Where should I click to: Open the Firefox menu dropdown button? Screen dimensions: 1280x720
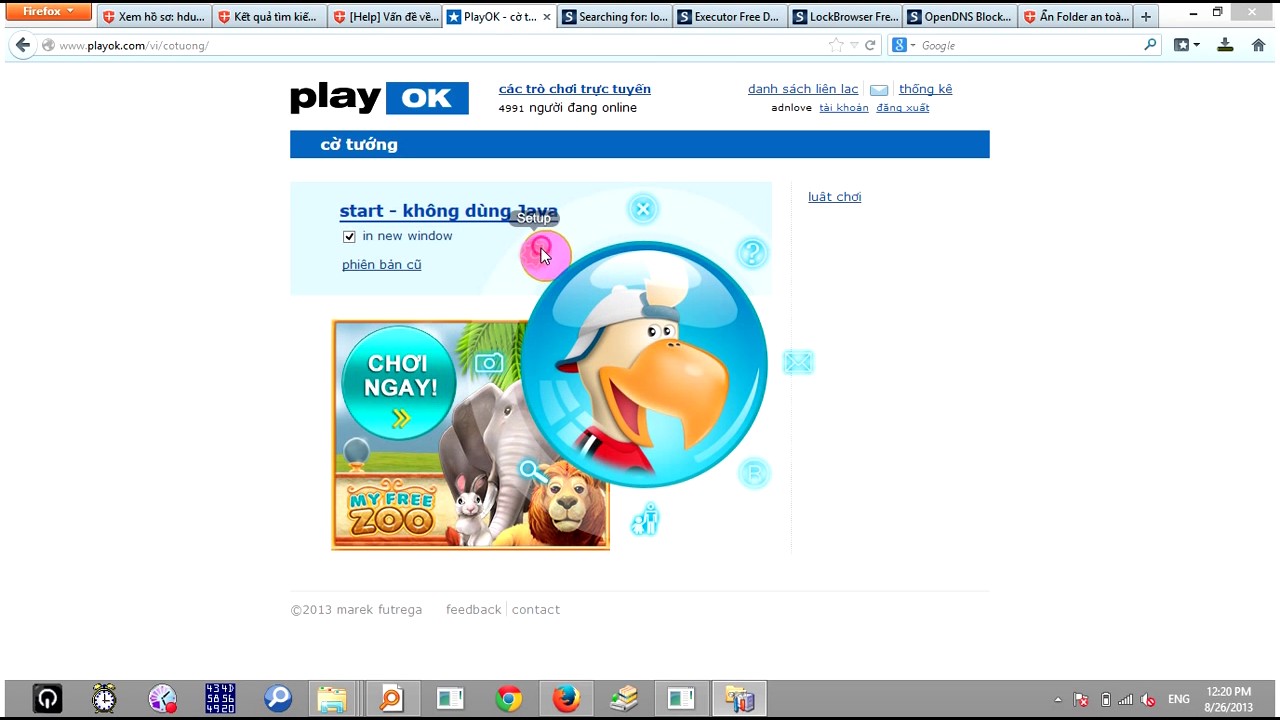pyautogui.click(x=49, y=11)
